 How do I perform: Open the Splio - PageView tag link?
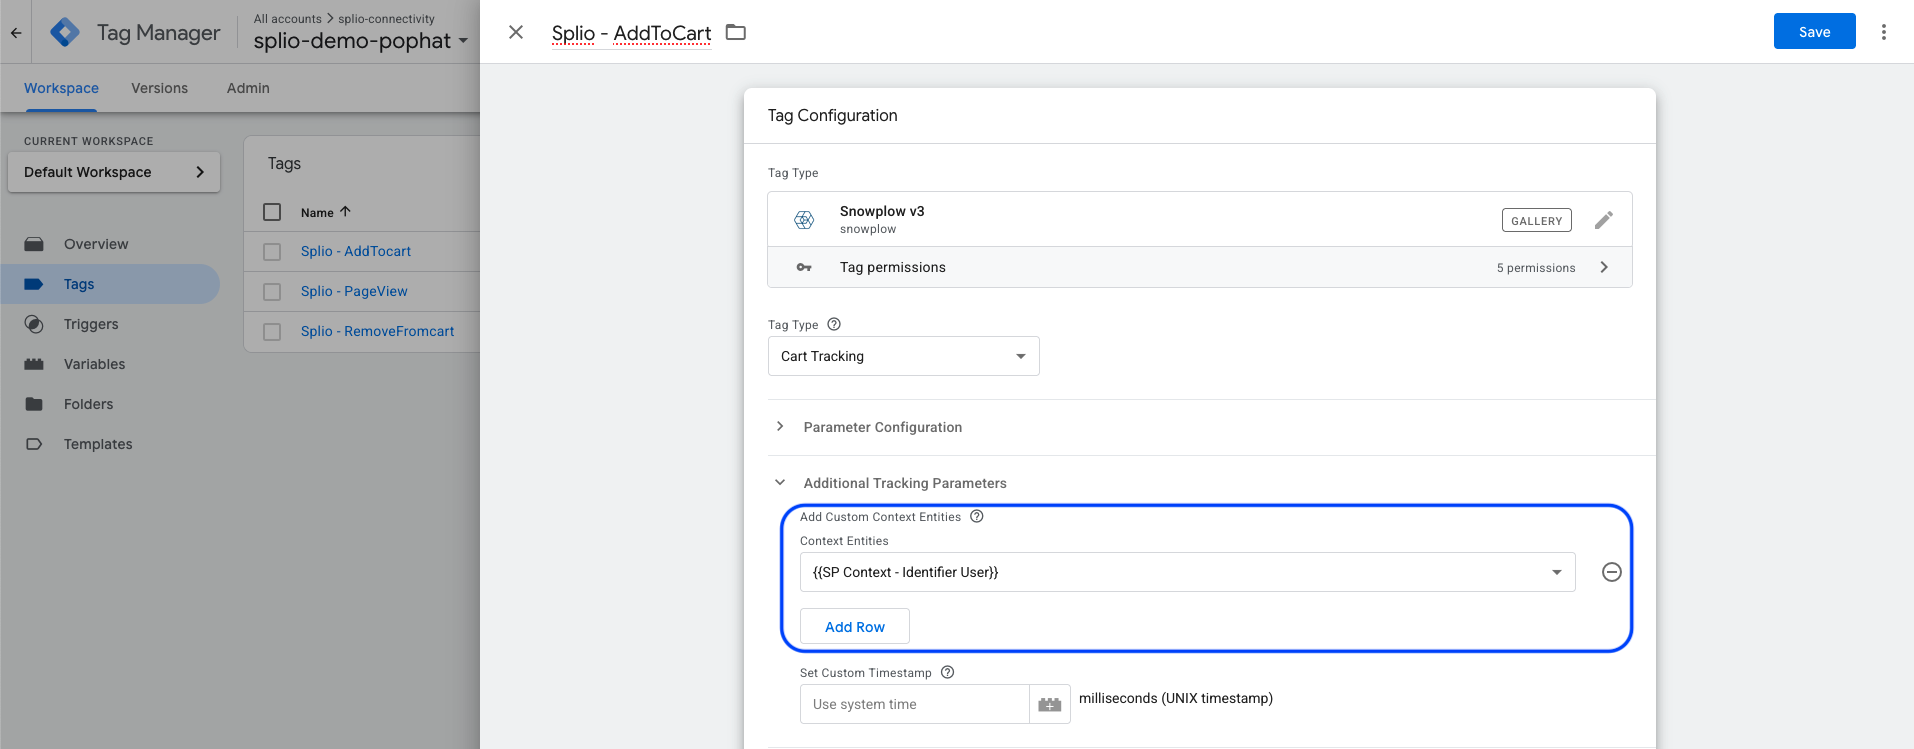[x=354, y=291]
